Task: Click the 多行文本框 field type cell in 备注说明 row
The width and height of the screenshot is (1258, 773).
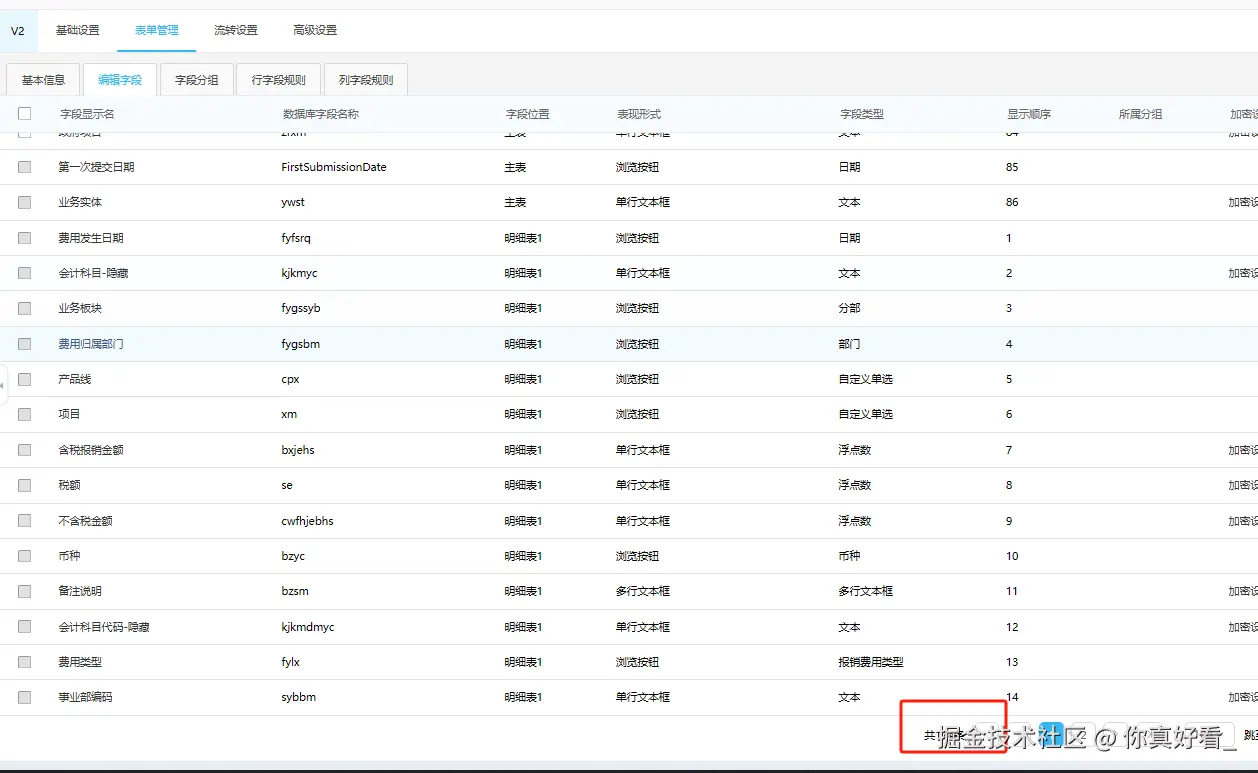Action: [x=866, y=591]
